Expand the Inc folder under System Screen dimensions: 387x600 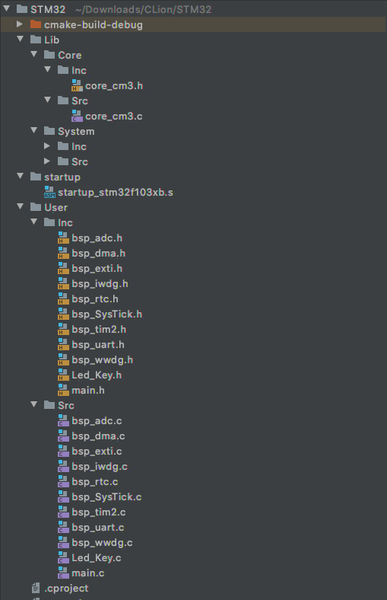click(47, 146)
